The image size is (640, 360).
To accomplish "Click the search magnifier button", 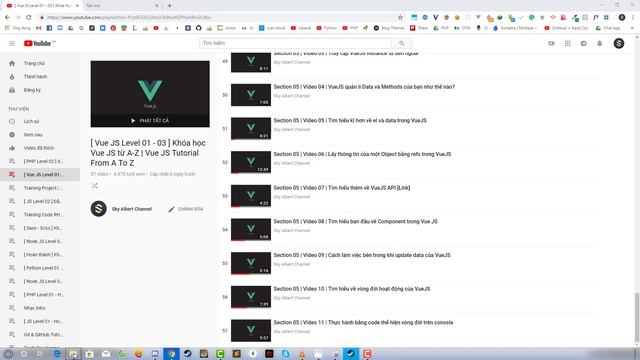I will point(402,43).
